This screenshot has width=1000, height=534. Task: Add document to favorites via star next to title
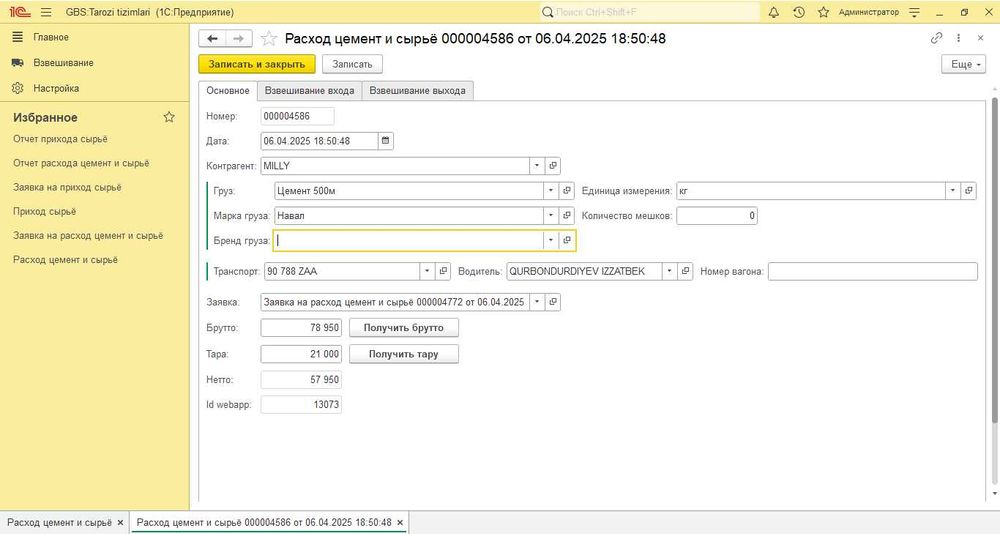(269, 39)
